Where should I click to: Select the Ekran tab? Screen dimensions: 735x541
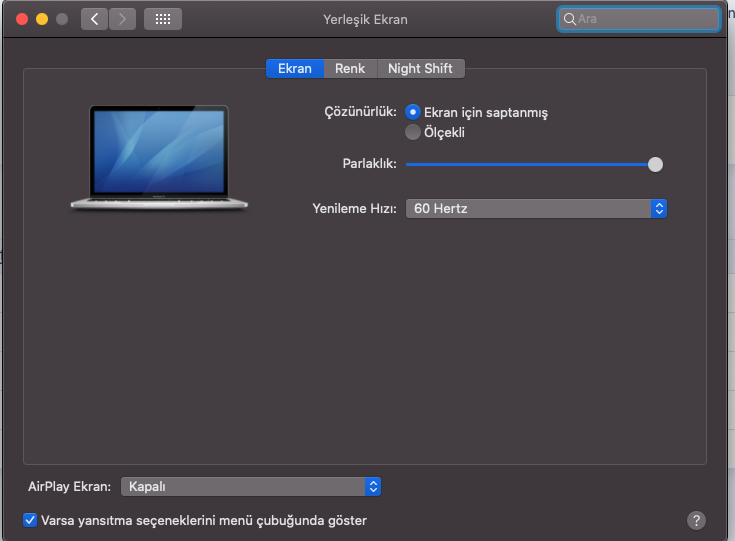point(294,69)
